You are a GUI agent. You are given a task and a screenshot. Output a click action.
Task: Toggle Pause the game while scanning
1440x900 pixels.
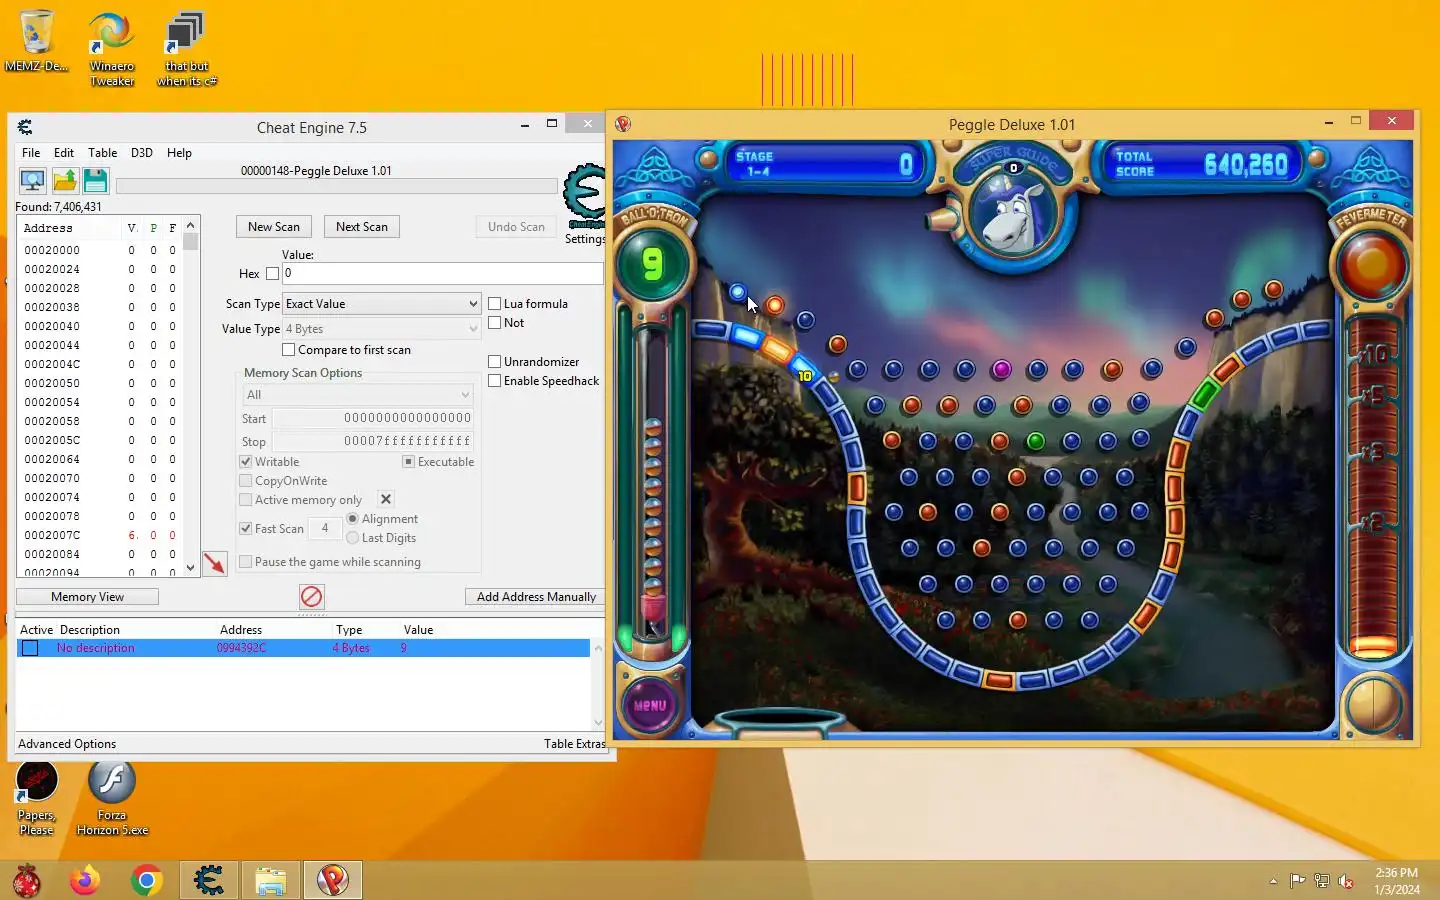(x=246, y=562)
